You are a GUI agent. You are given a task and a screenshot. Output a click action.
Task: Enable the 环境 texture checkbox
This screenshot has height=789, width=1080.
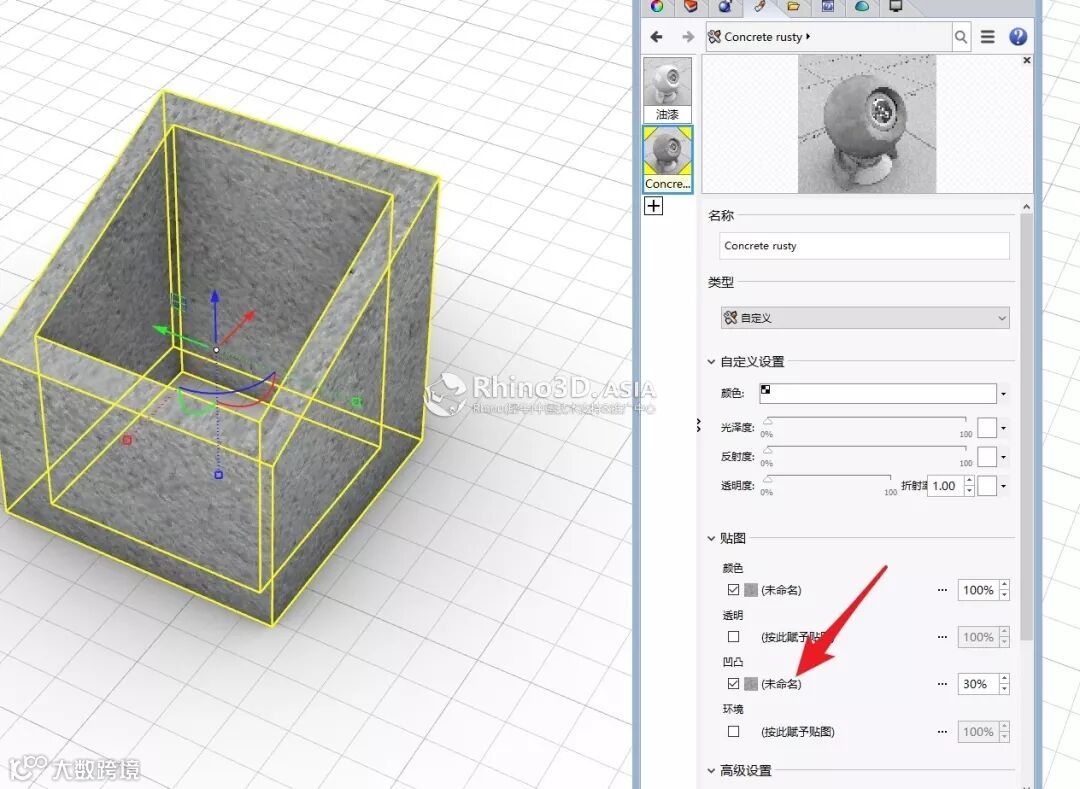(734, 731)
